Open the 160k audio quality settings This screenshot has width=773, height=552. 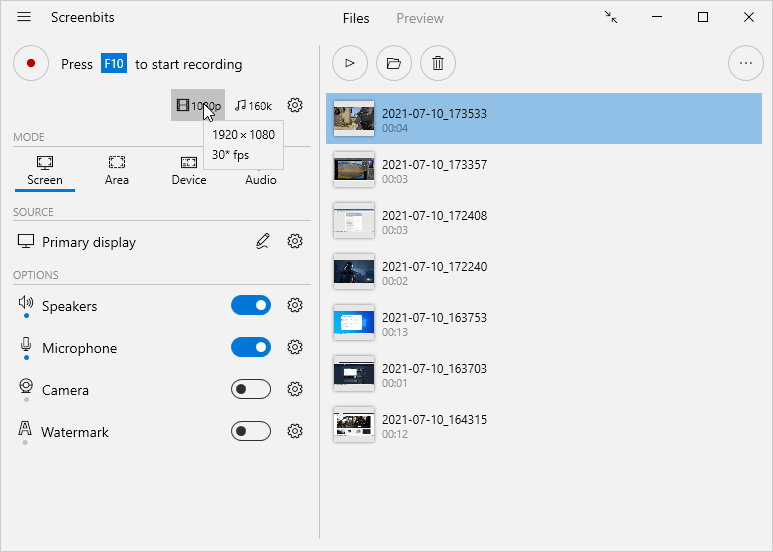253,105
